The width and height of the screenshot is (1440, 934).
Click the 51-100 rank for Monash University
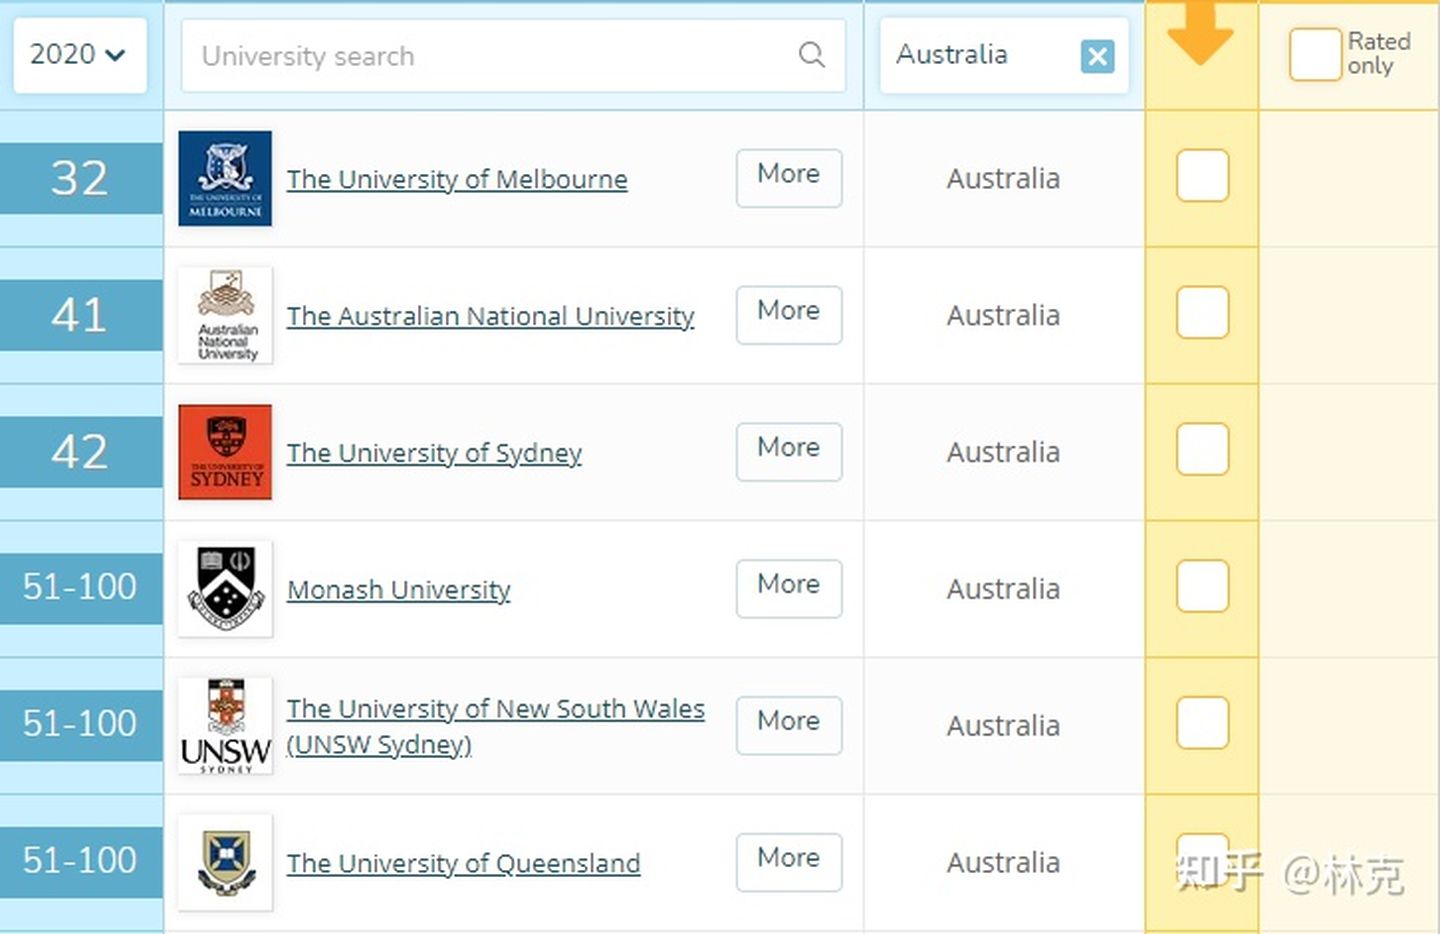[x=80, y=588]
